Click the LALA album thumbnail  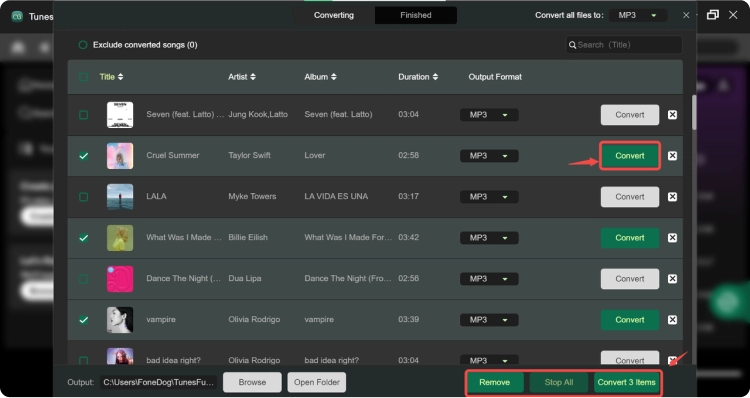click(120, 197)
